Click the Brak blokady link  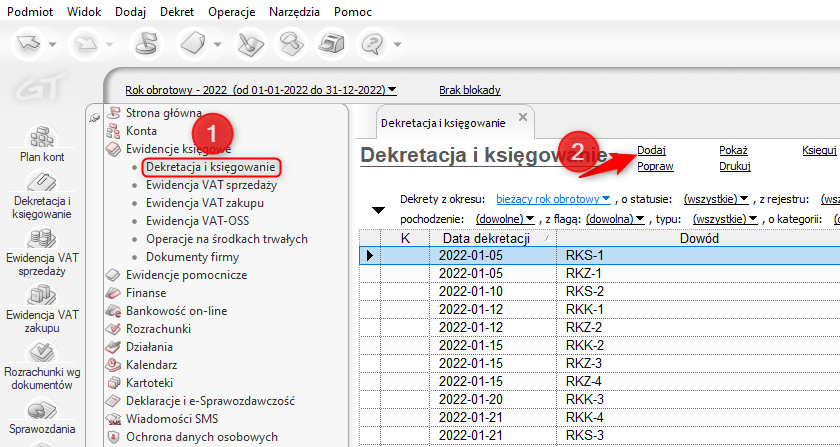click(470, 90)
